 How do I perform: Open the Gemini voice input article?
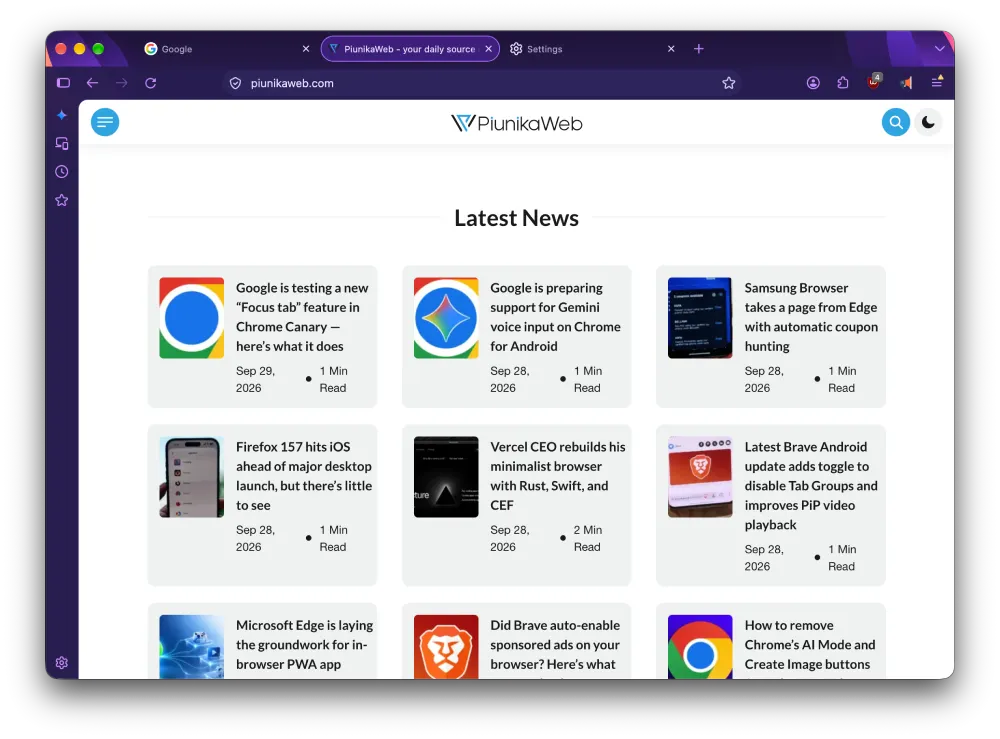point(555,317)
